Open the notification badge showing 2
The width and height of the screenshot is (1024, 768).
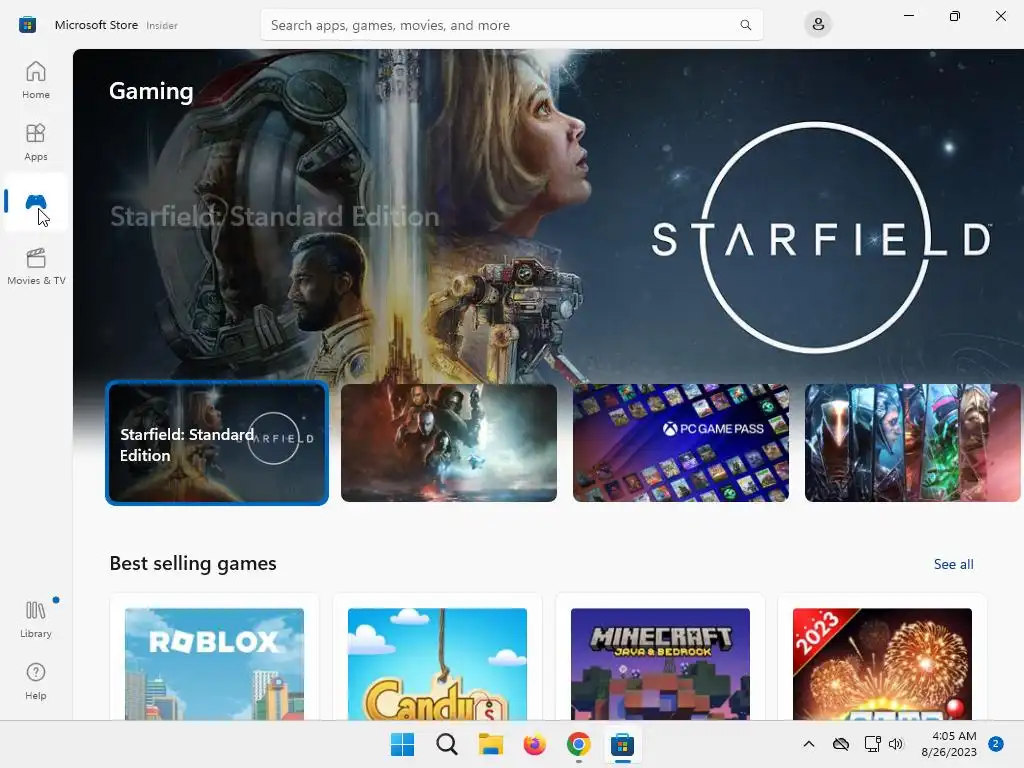pos(996,744)
